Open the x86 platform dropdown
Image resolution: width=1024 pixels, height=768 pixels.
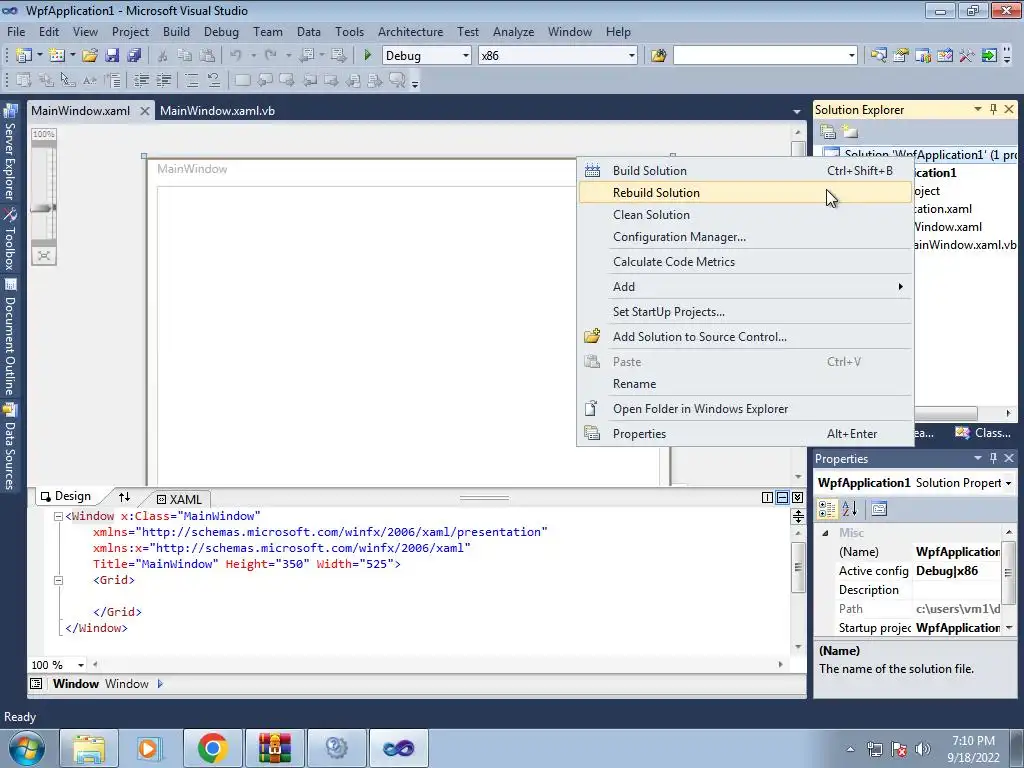[632, 56]
